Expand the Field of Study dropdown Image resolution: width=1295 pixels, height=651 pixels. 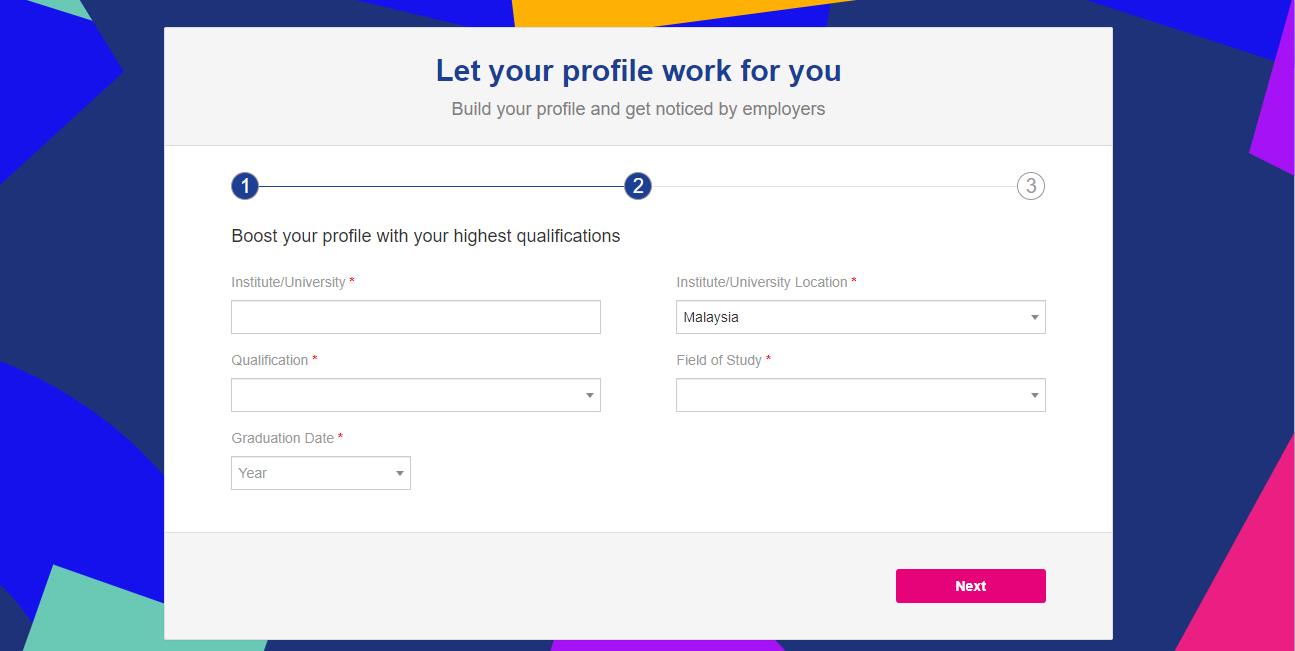(x=860, y=395)
